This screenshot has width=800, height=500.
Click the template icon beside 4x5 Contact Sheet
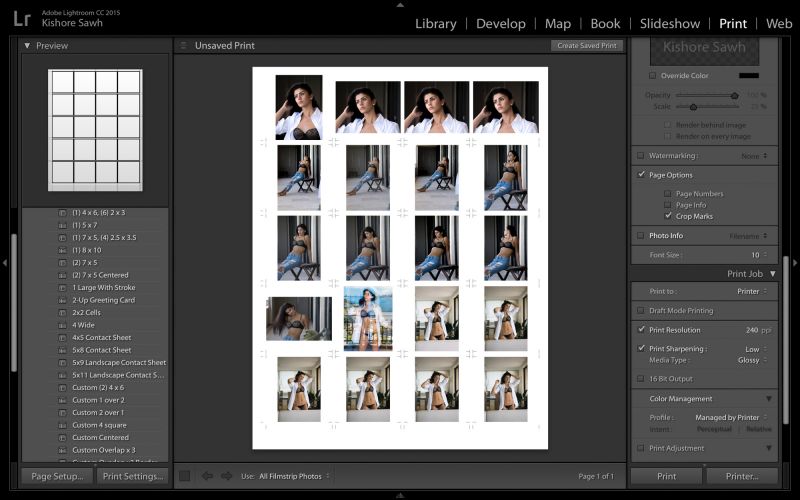click(x=62, y=338)
